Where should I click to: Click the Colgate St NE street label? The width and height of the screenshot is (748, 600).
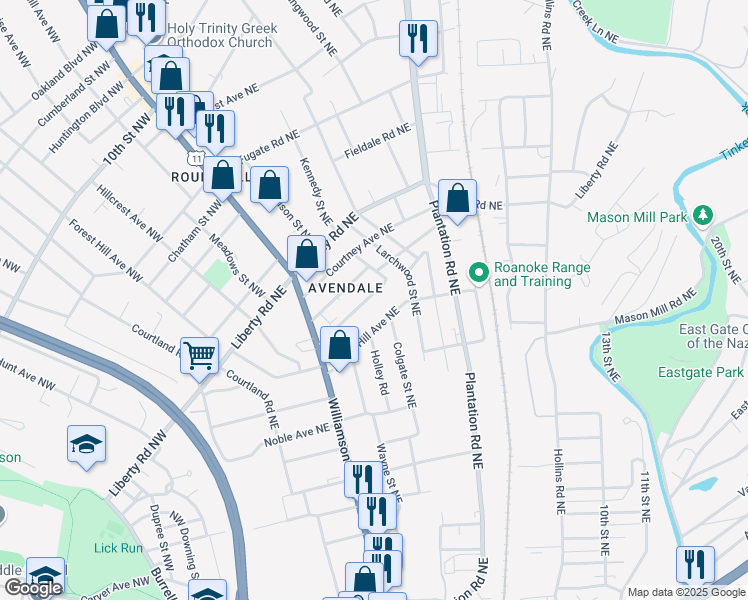(x=405, y=375)
